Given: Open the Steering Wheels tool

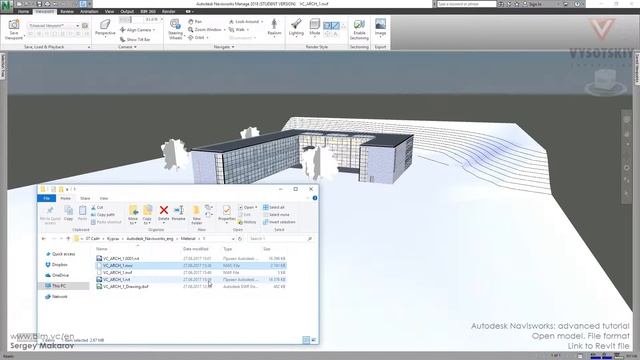Looking at the screenshot, I should [x=176, y=29].
